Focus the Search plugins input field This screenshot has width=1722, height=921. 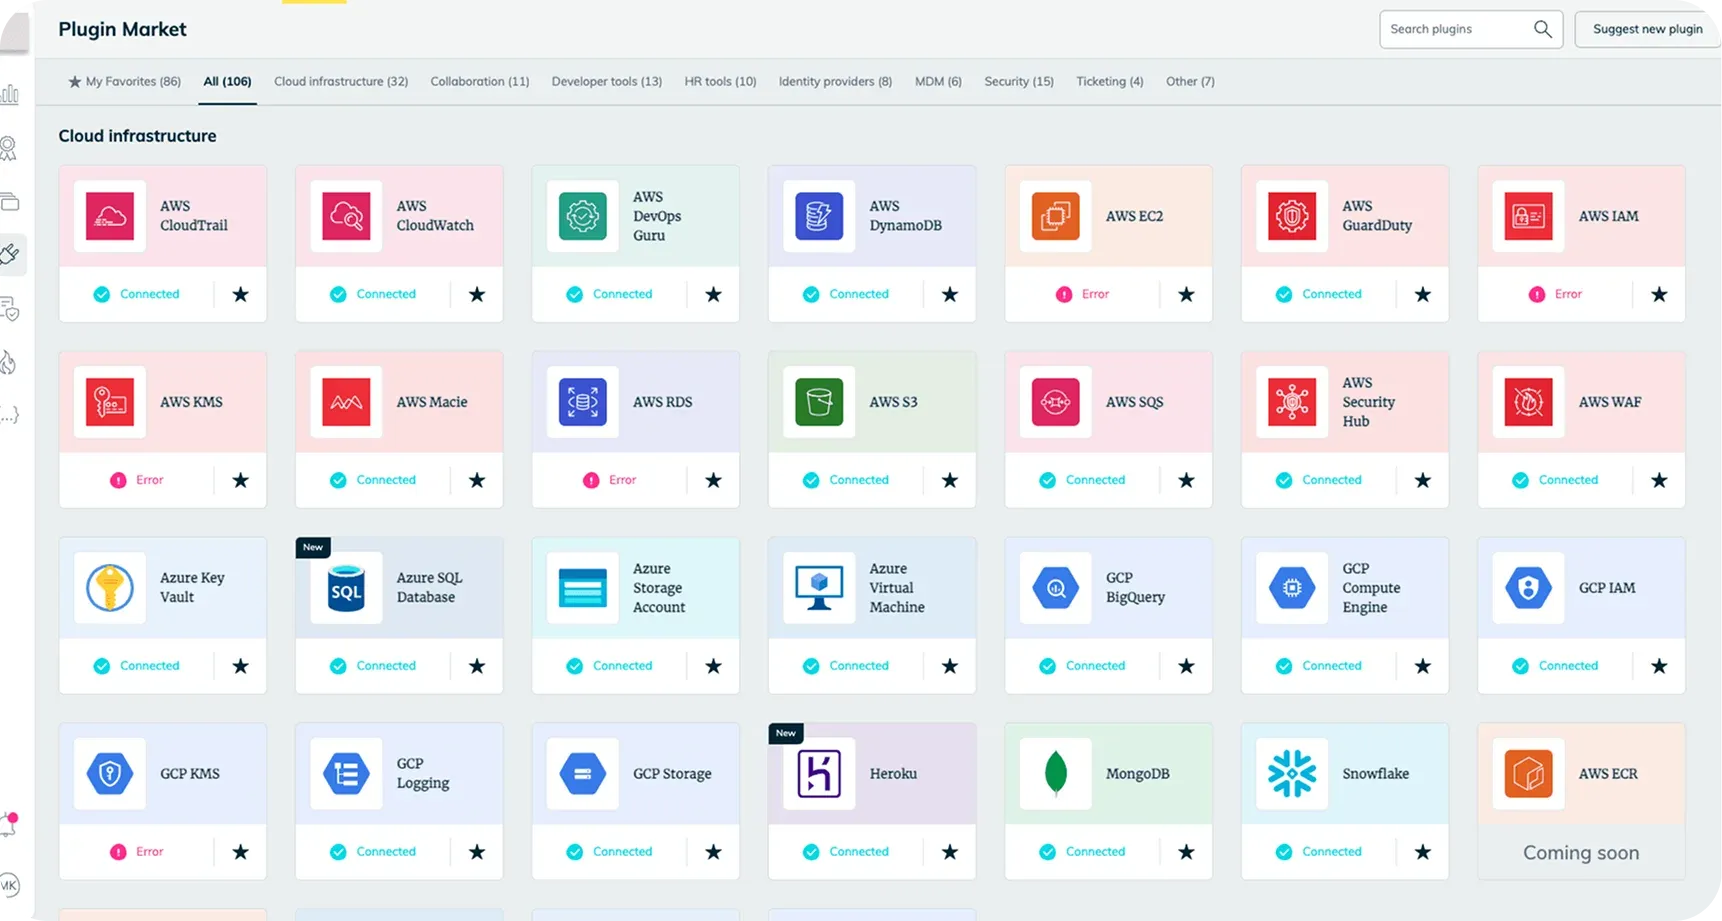pos(1455,29)
